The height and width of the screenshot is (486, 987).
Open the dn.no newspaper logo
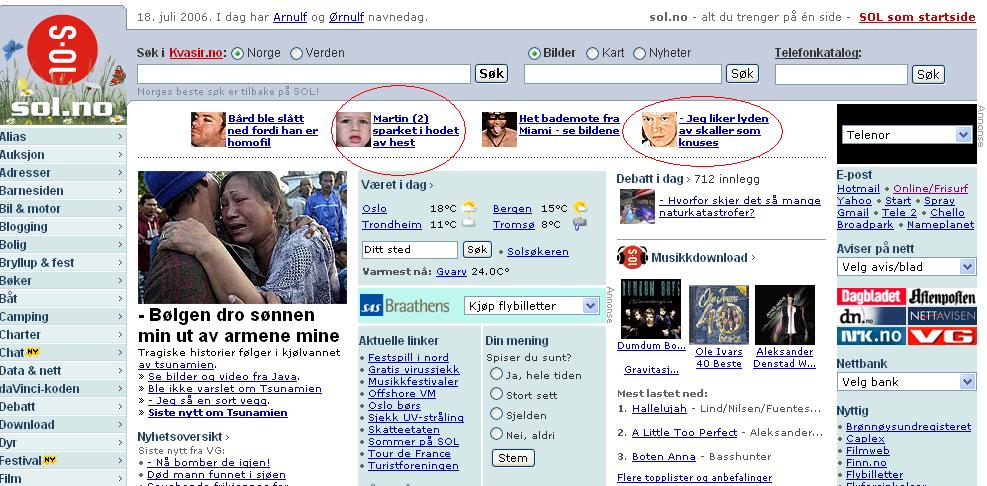pos(871,316)
